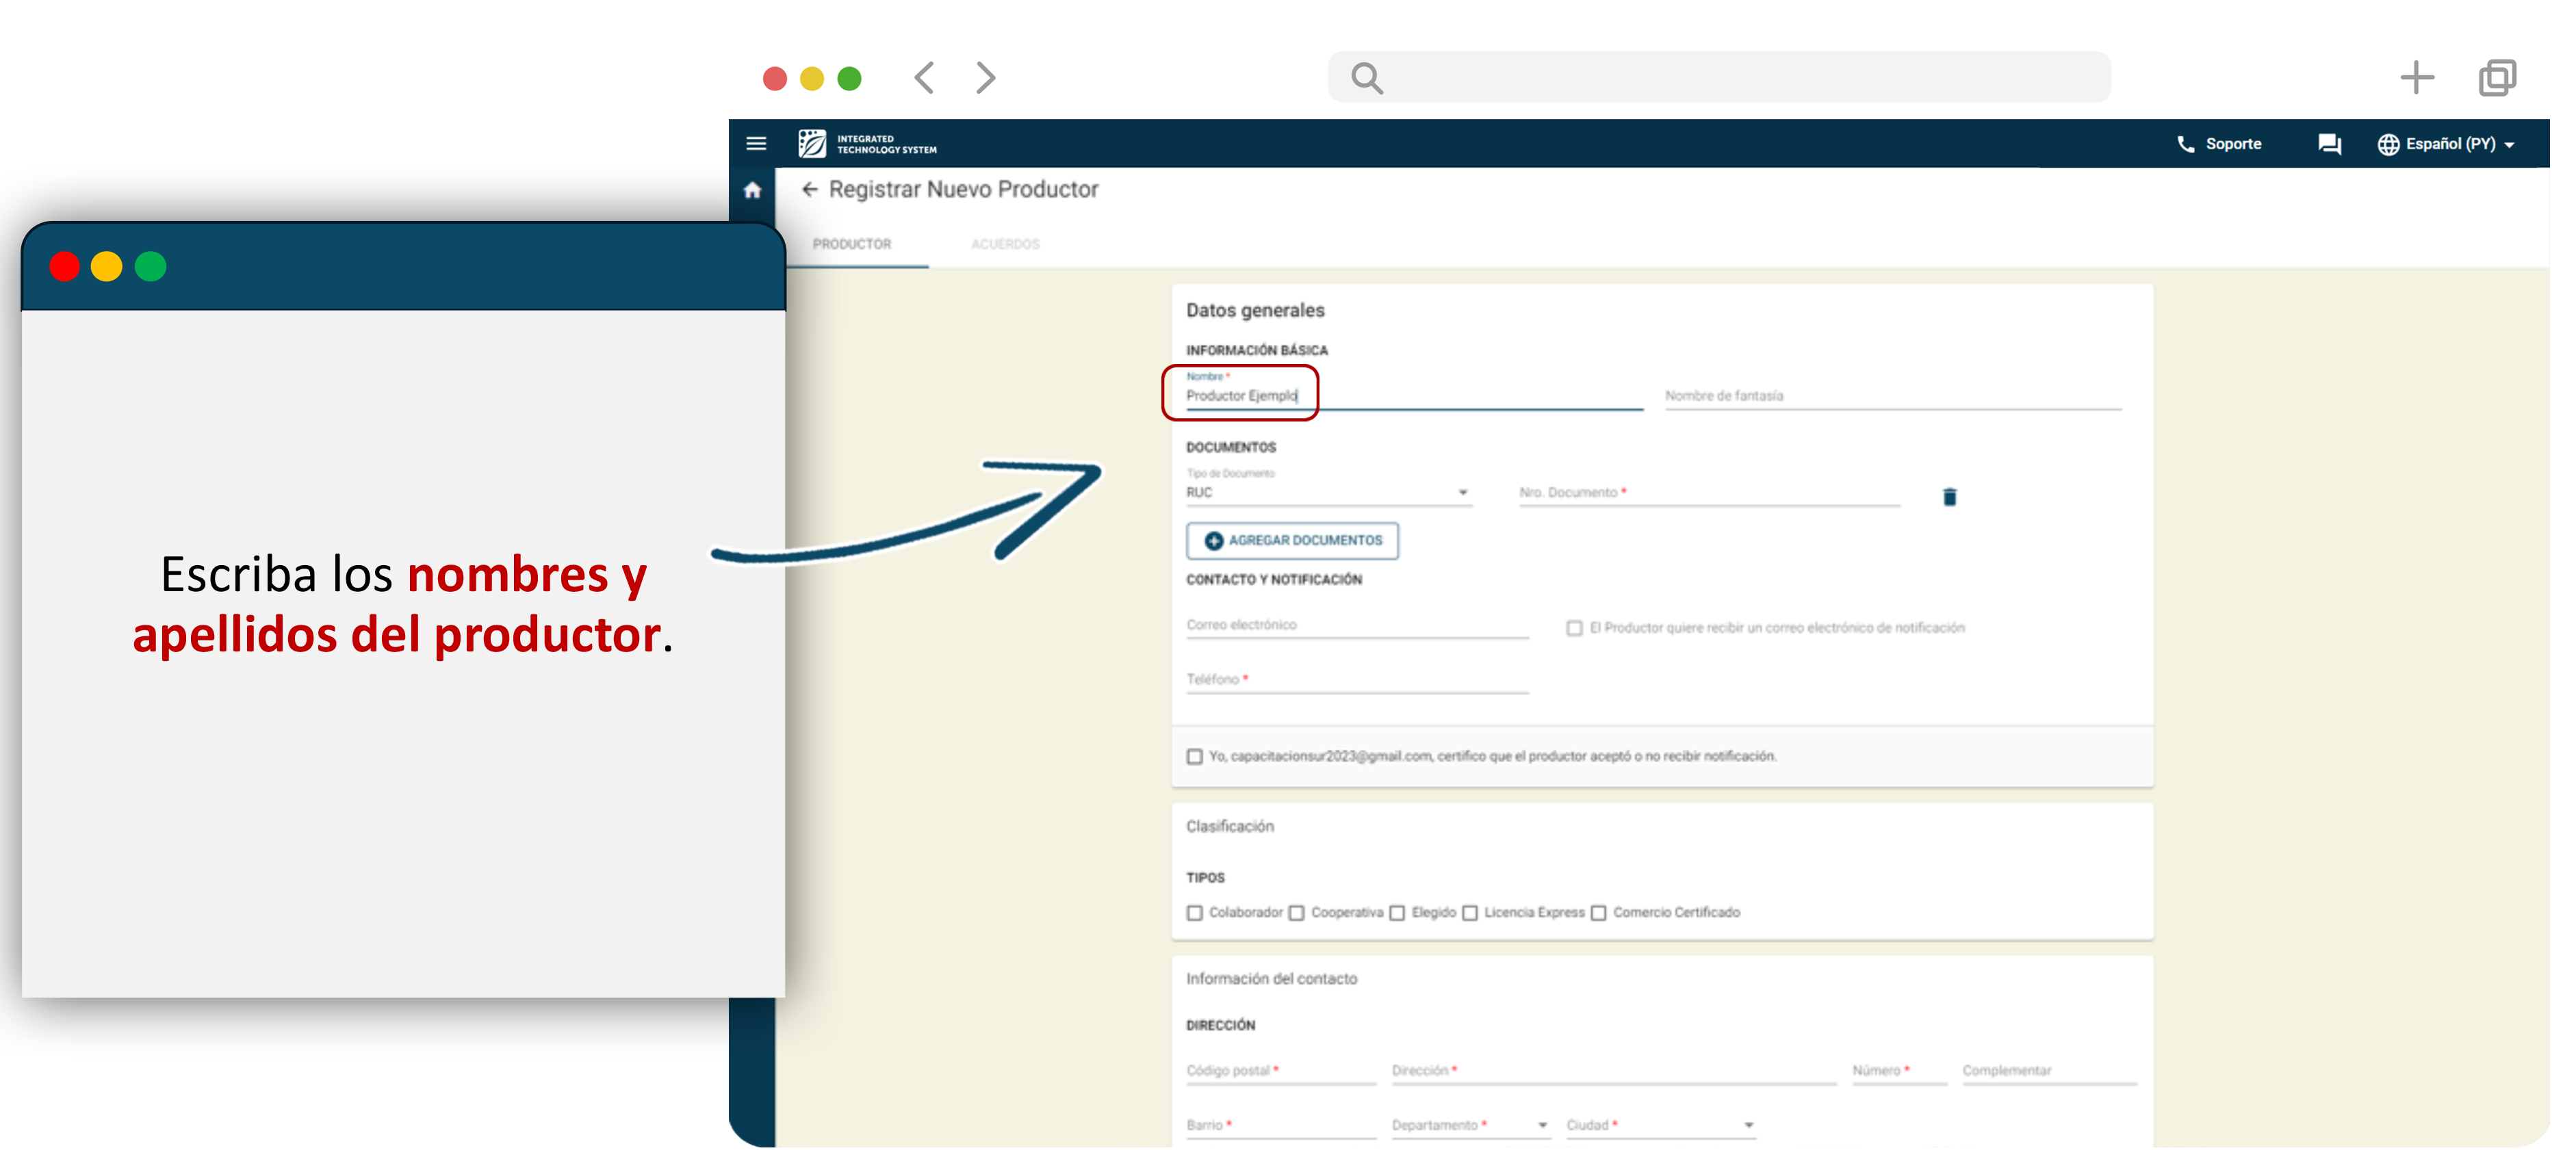Click the AGREGAR DOCUMENTOS button
The image size is (2576, 1170).
tap(1292, 541)
